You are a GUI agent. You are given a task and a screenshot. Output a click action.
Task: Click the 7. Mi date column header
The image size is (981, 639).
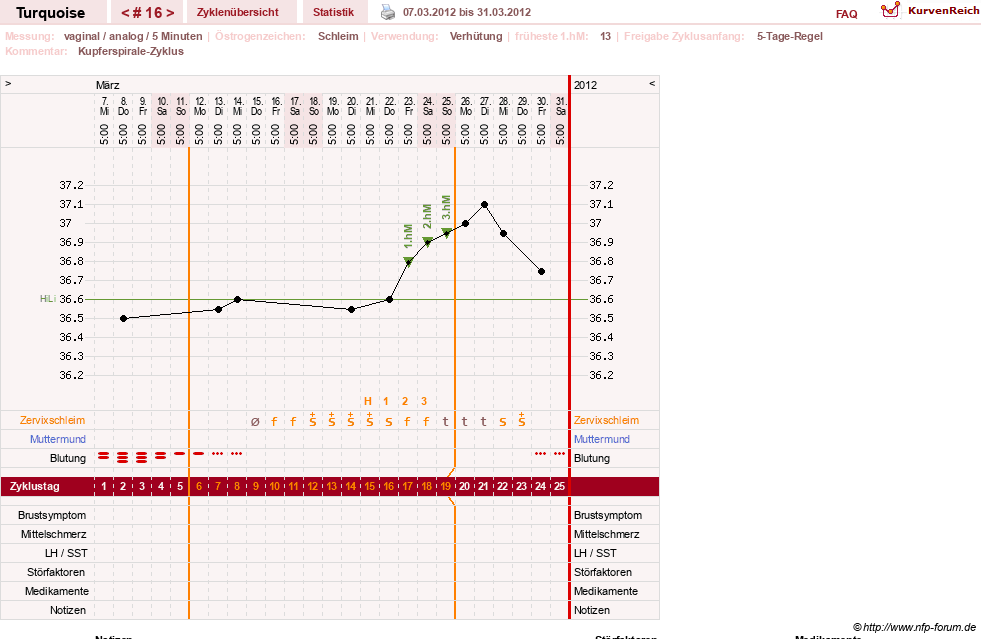tap(104, 106)
